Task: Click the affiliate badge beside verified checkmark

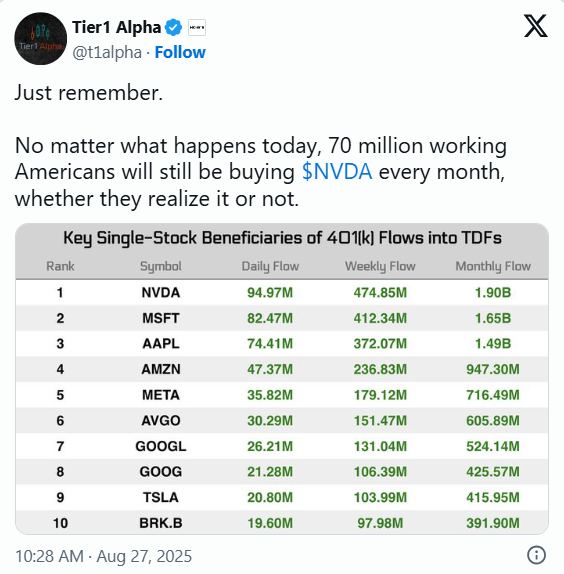Action: point(197,27)
